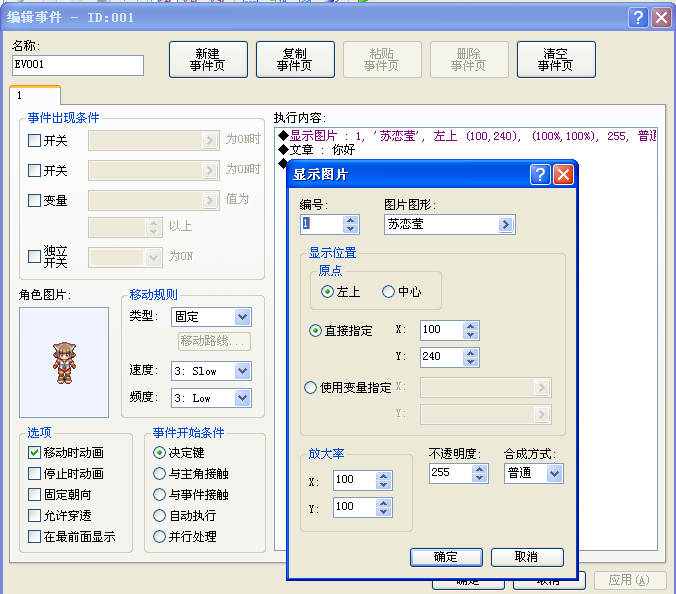Screen dimensions: 676x594
Task: Increase 放大率 X with up arrow
Action: [x=383, y=476]
